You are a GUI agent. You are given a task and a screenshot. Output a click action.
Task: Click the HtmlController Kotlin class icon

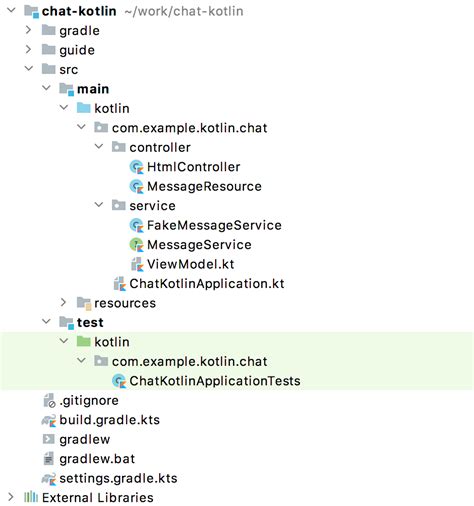tap(136, 167)
